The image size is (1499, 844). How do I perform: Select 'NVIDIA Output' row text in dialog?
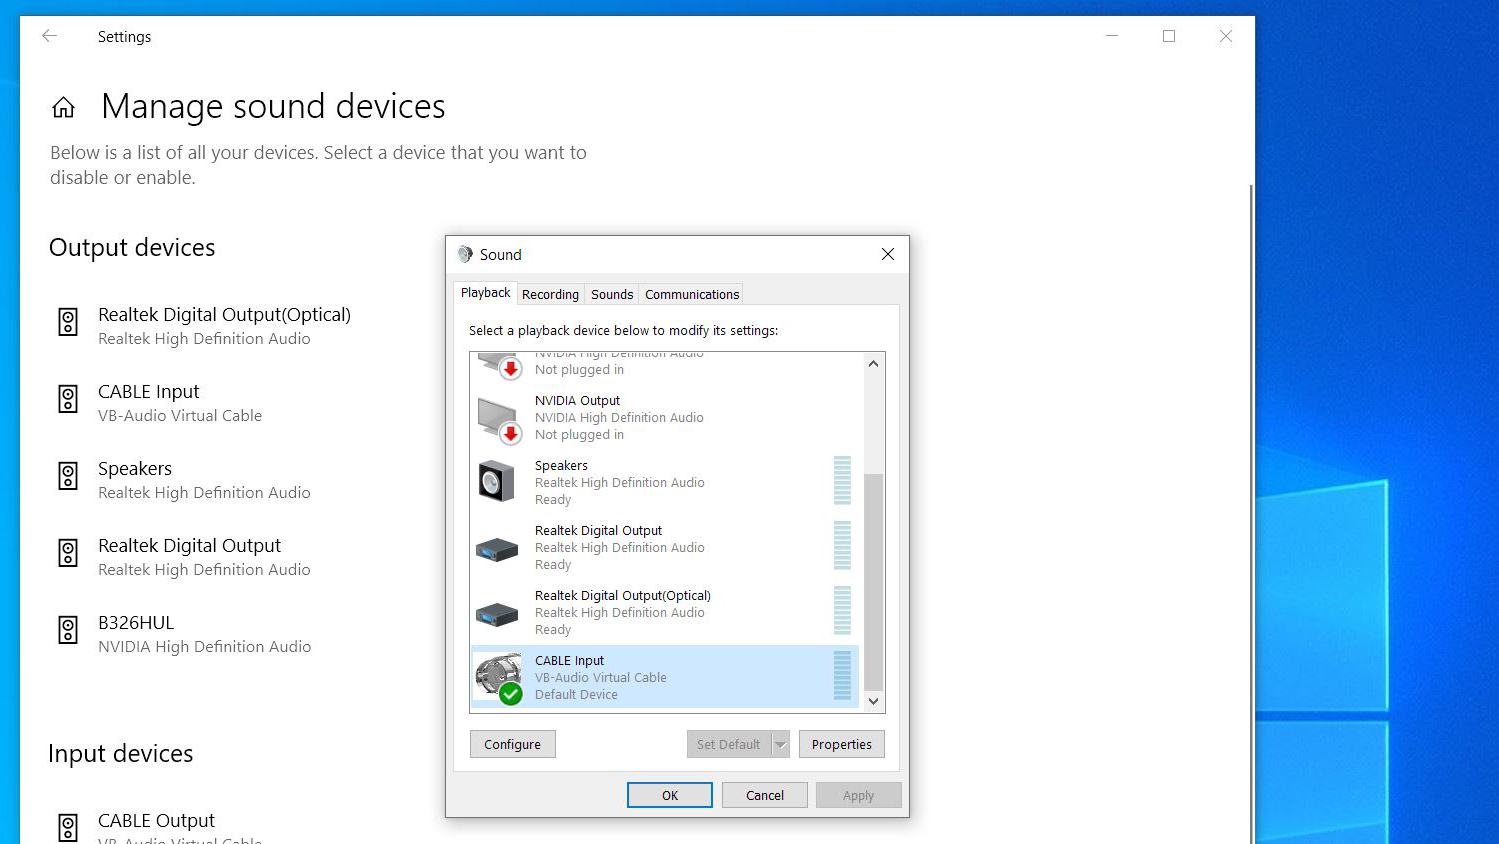coord(577,400)
